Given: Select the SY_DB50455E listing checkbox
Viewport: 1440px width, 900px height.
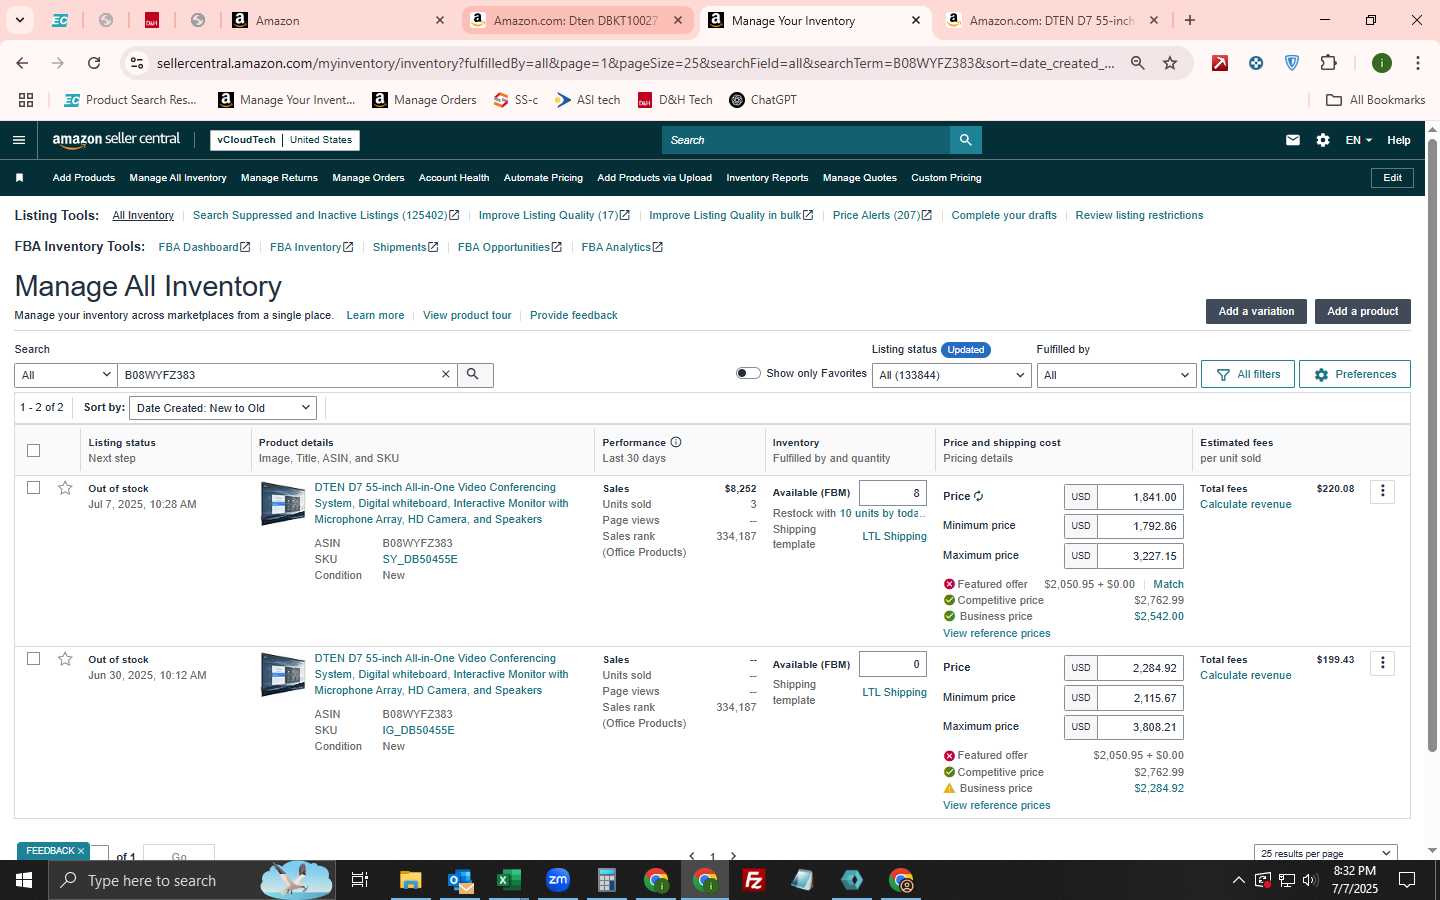Looking at the screenshot, I should (33, 488).
